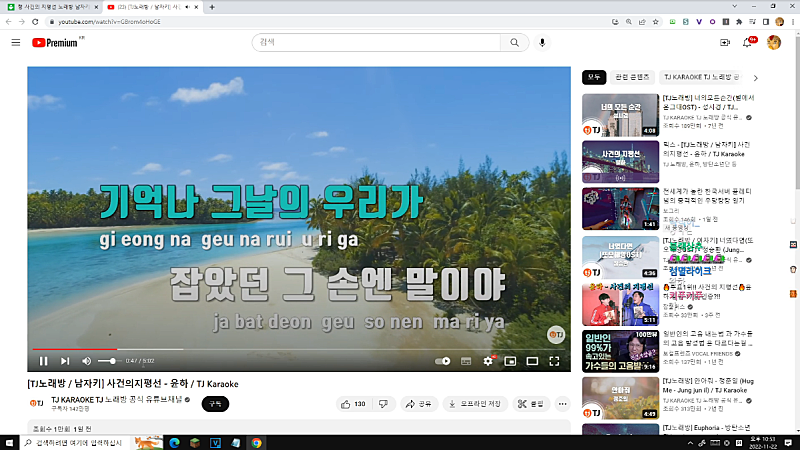The width and height of the screenshot is (800, 450).
Task: Open Chrome three-dot menu
Action: pos(793,22)
